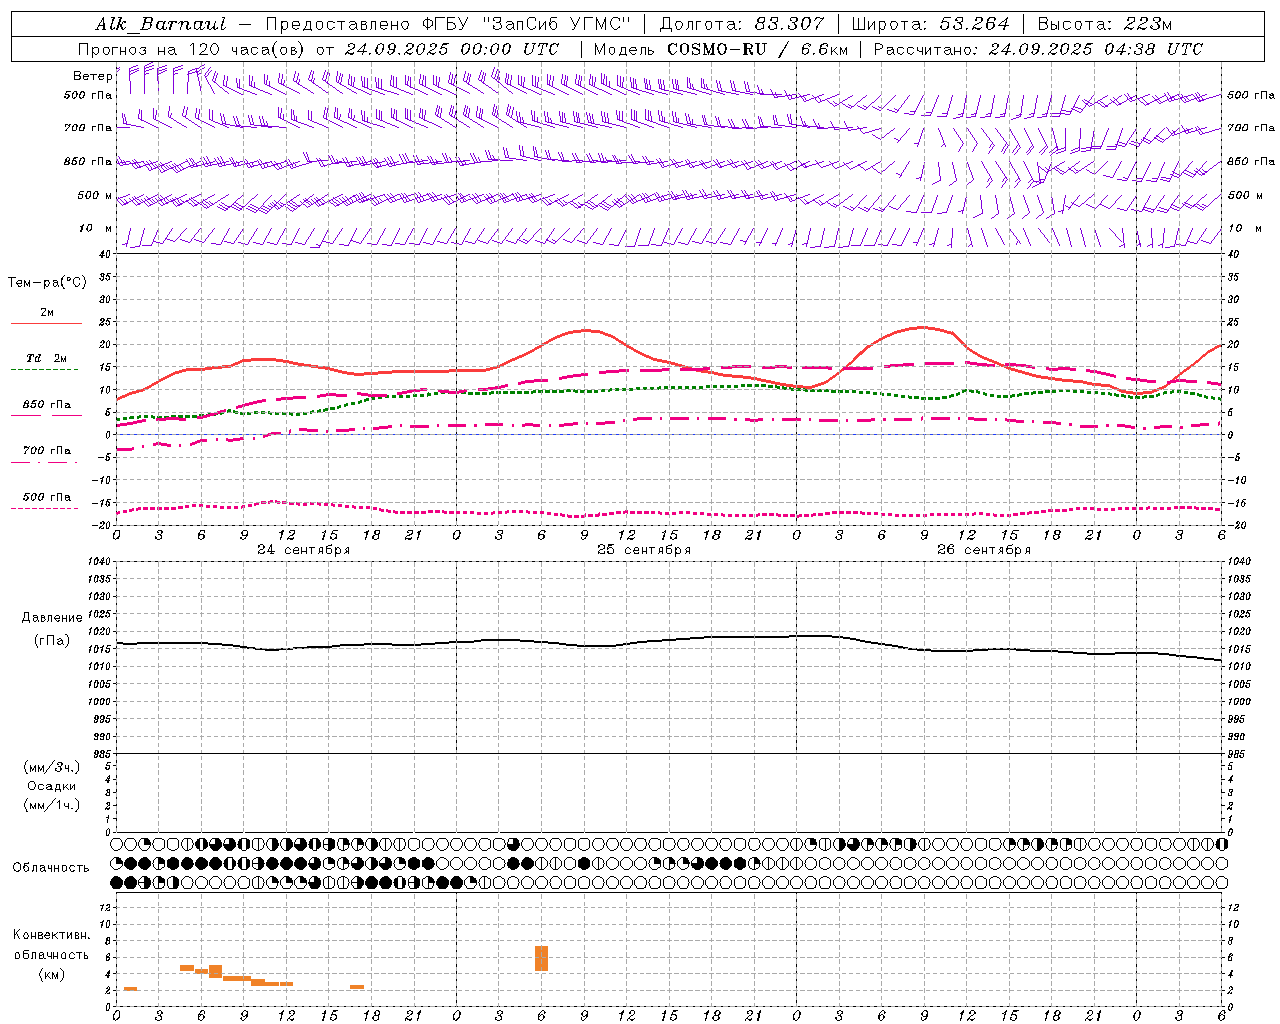The height and width of the screenshot is (1024, 1280).
Task: Click the Осадки panel label
Action: [51, 786]
